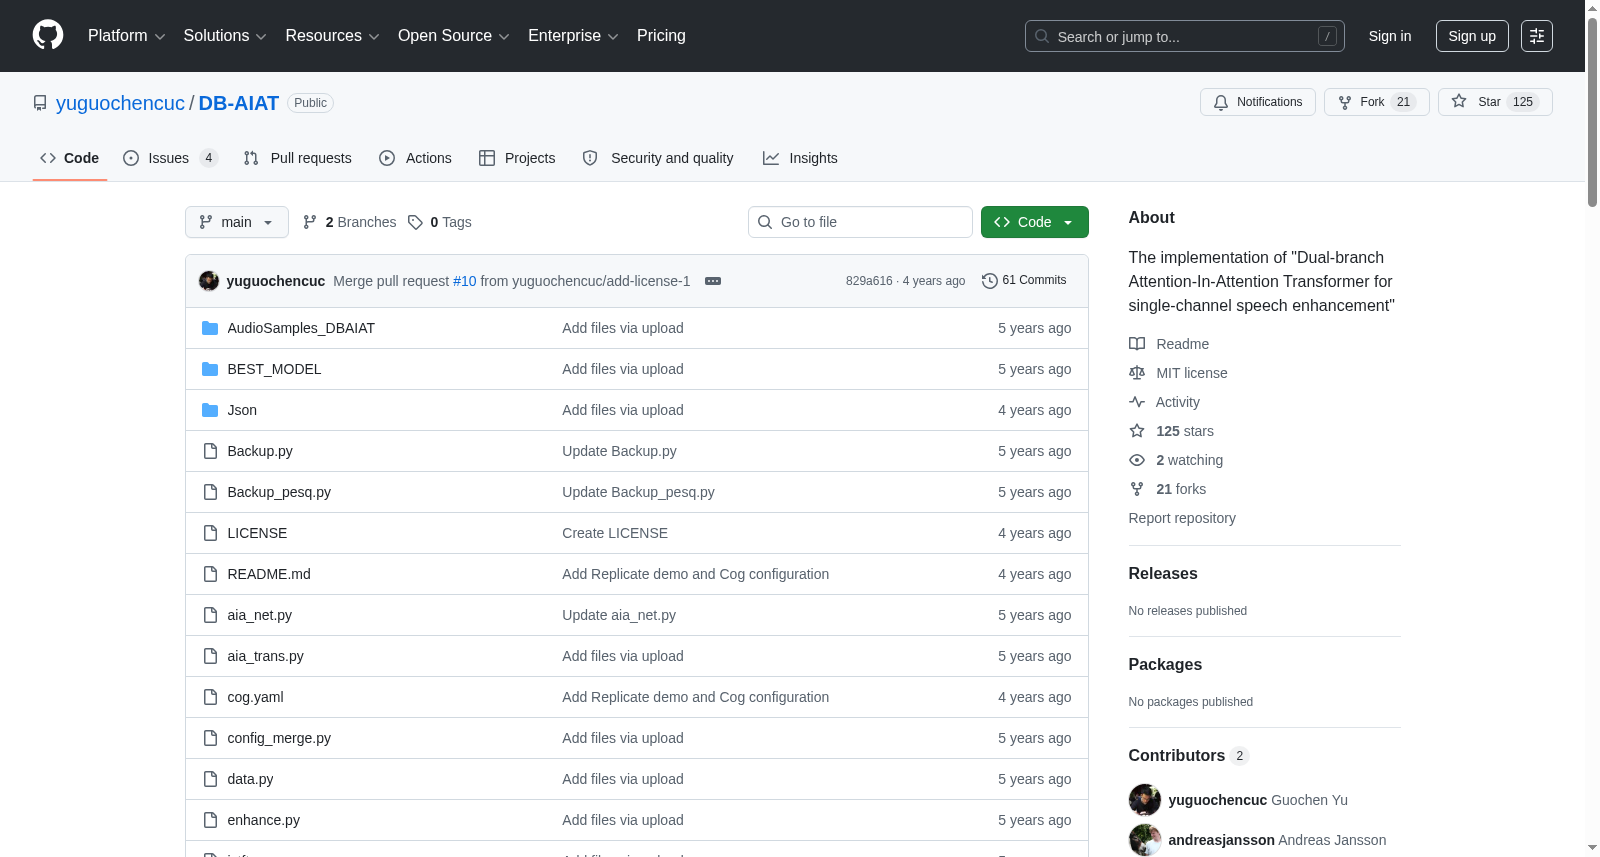This screenshot has height=857, width=1600.
Task: Expand commit message with the ellipsis icon
Action: tap(713, 281)
